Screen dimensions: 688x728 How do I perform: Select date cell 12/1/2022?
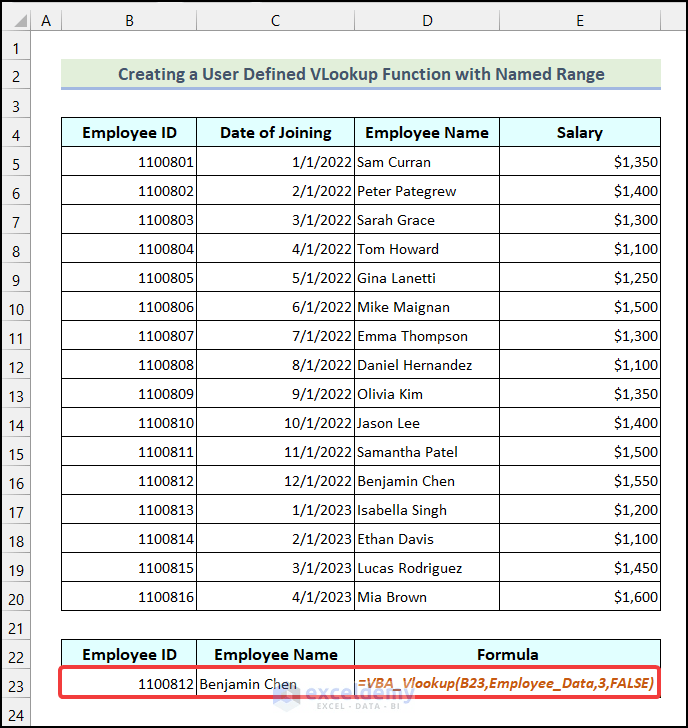[x=275, y=481]
